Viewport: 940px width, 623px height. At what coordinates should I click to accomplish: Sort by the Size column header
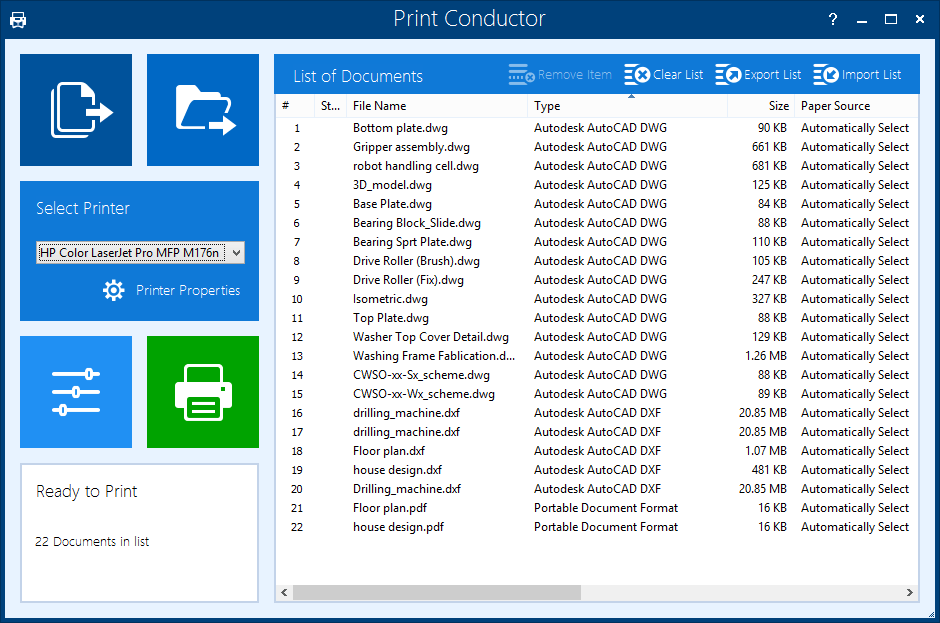click(761, 106)
